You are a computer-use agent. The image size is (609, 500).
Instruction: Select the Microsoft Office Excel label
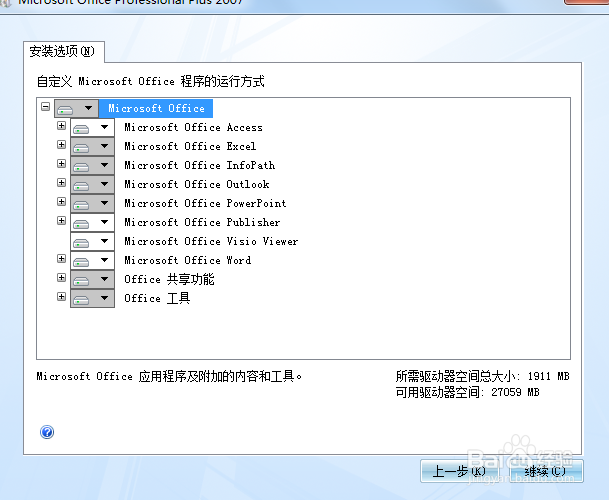190,146
